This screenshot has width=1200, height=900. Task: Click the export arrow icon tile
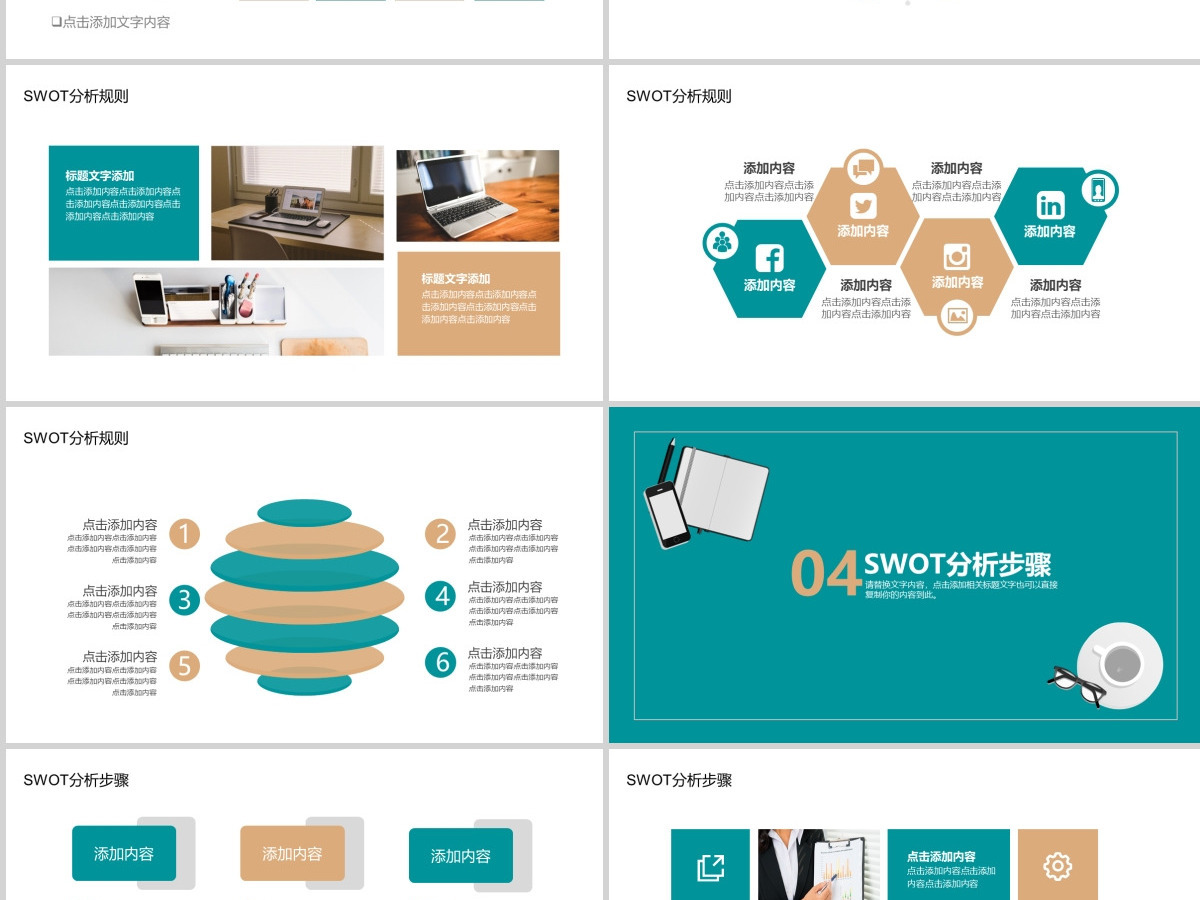[x=710, y=865]
